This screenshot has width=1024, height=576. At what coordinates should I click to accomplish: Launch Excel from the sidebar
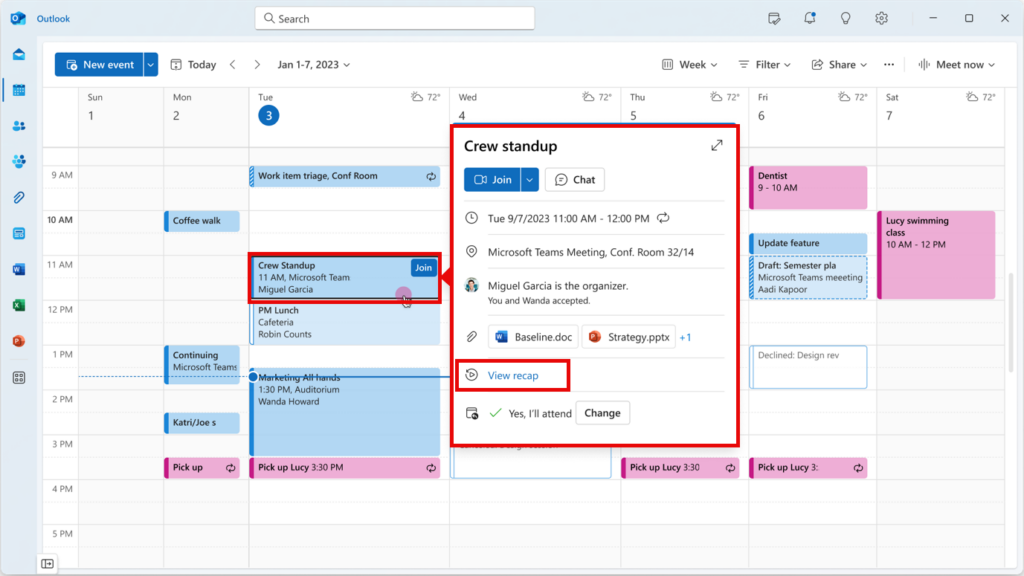(x=19, y=305)
